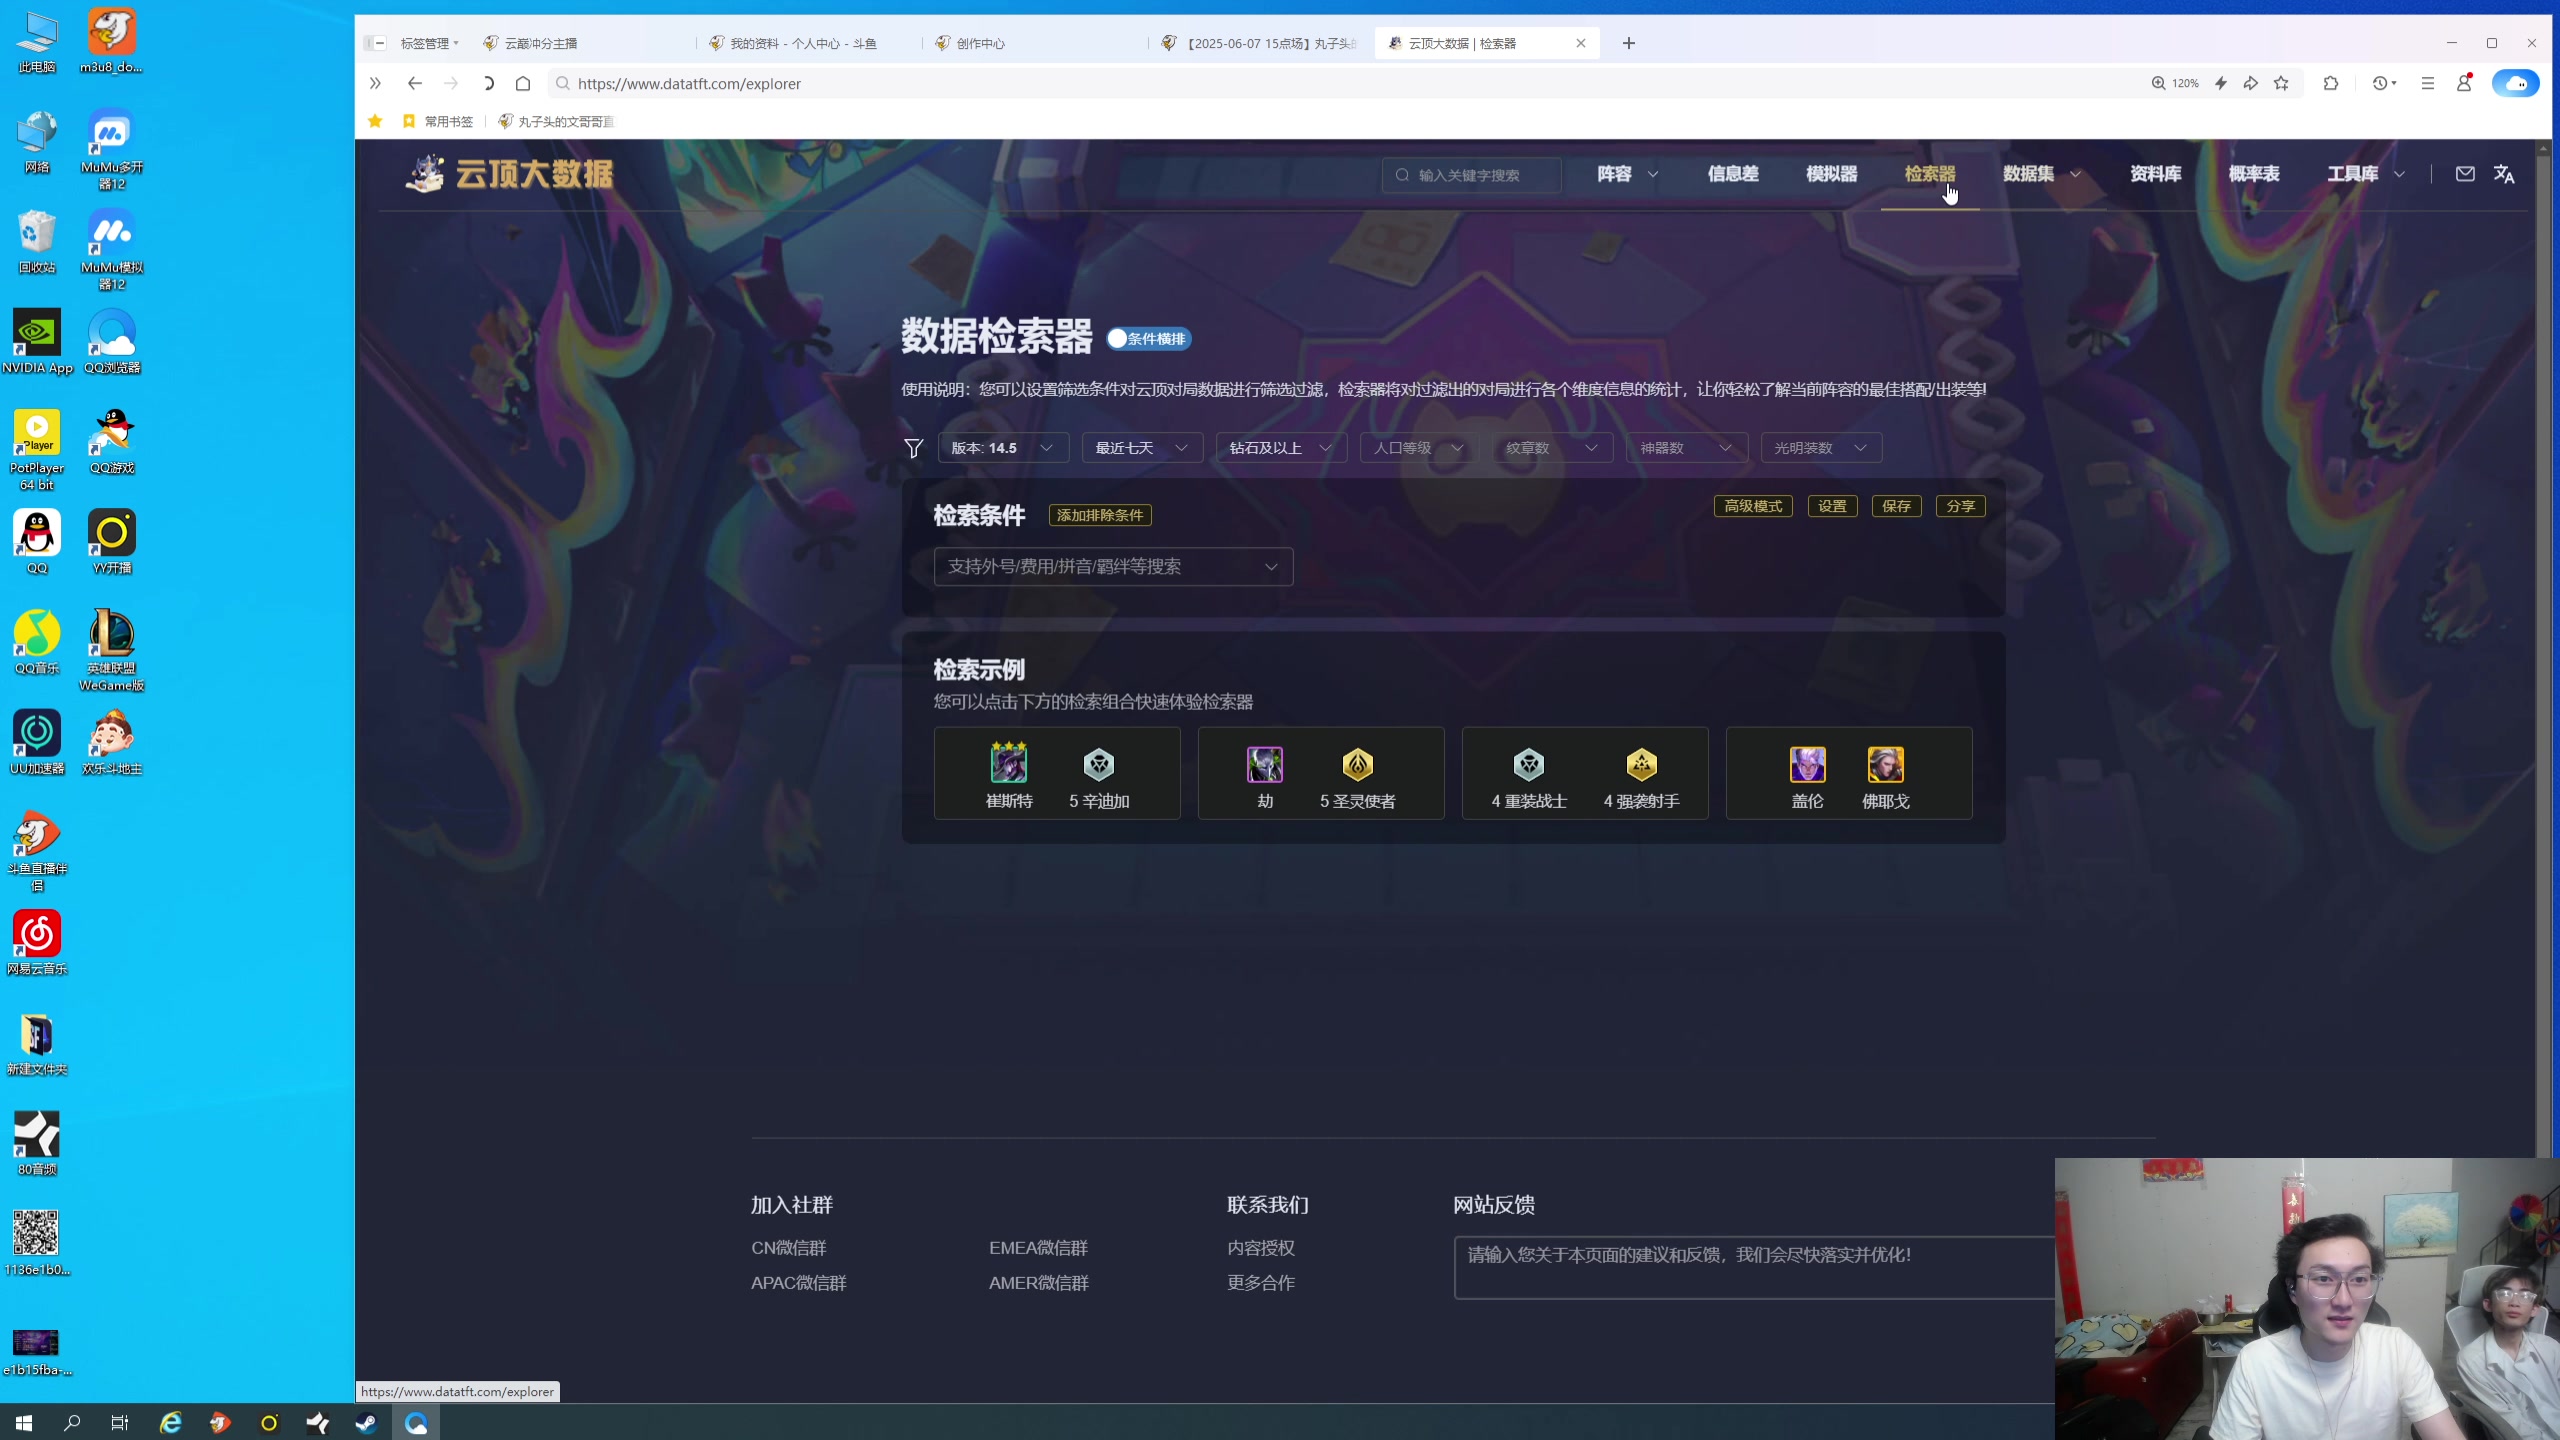Screen dimensions: 2560x1440
Task: Click the 分享 button
Action: 1960,506
